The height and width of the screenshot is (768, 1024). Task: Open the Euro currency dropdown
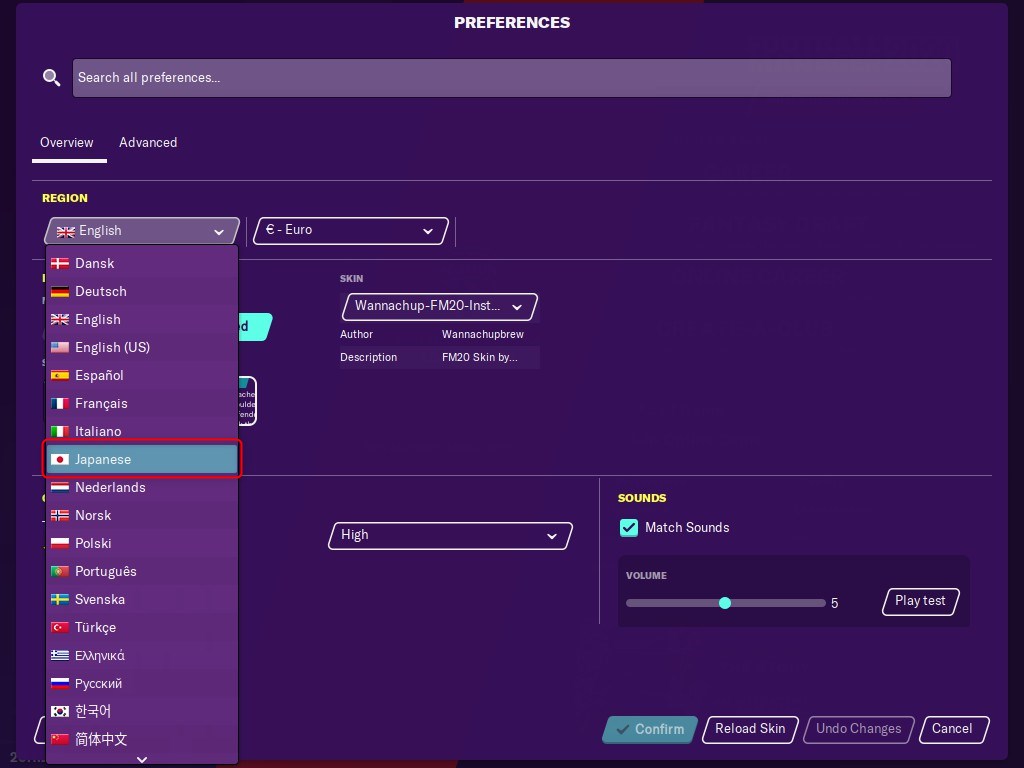point(351,231)
